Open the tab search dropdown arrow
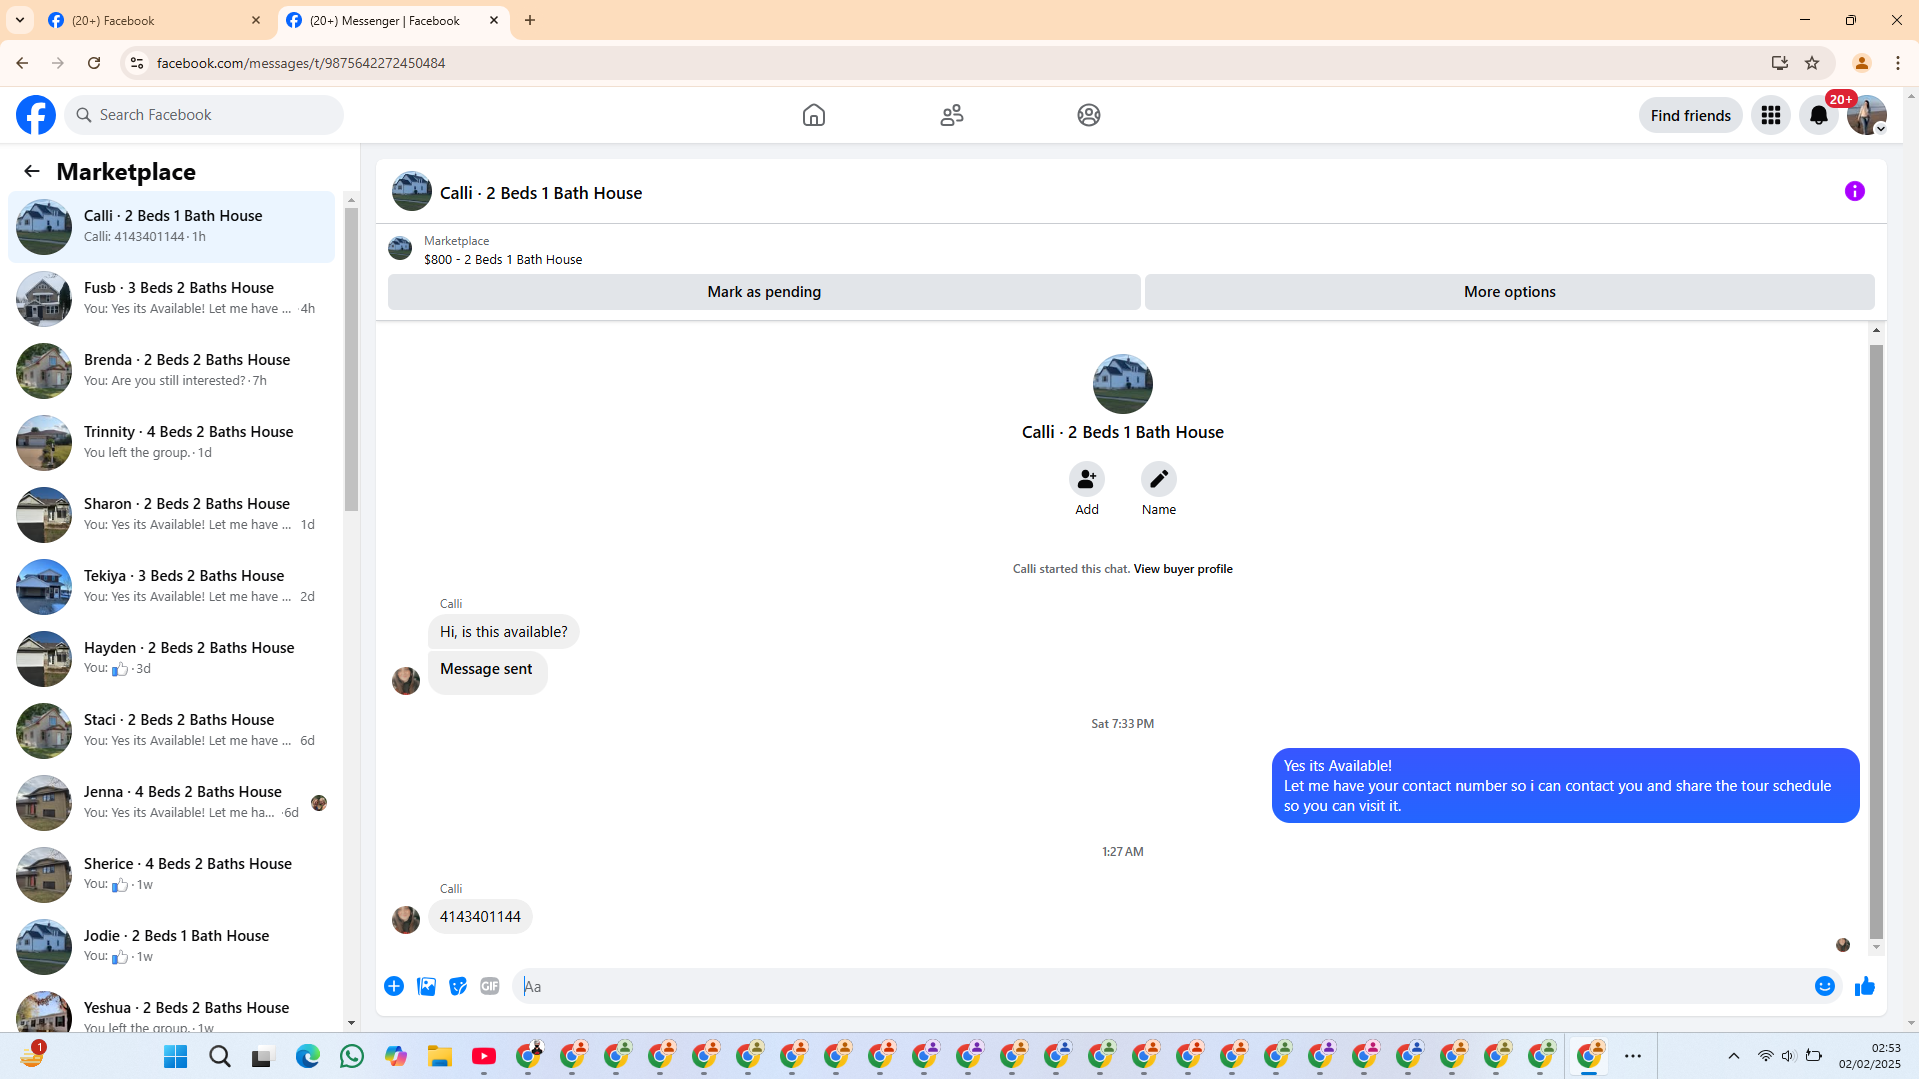 (x=20, y=20)
